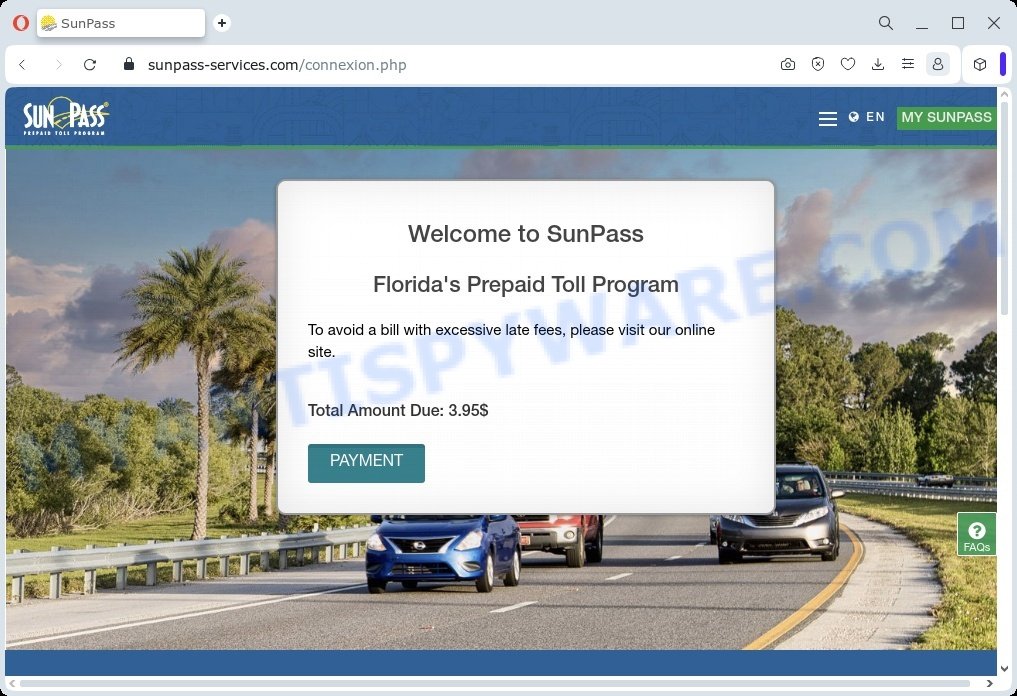Click the Total Amount Due text
This screenshot has width=1017, height=696.
tap(398, 411)
